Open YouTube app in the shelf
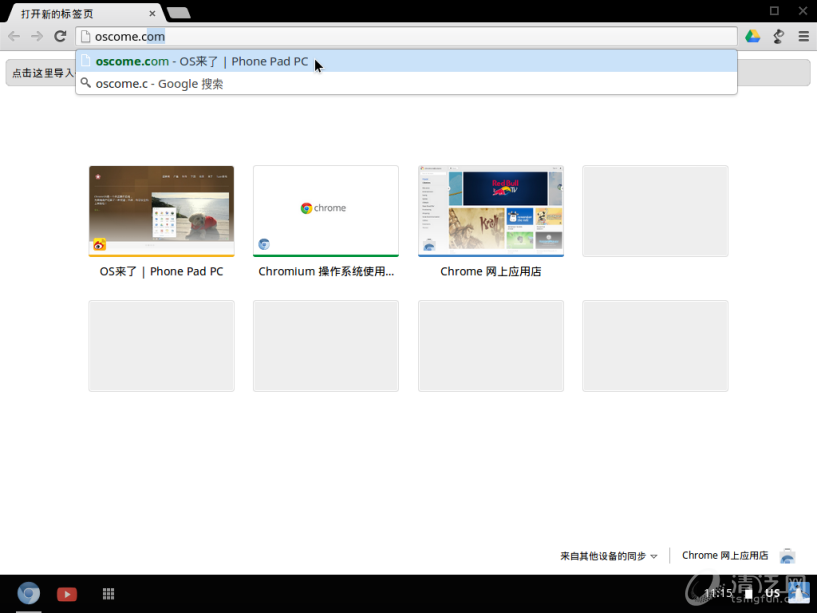This screenshot has height=613, width=817. click(67, 594)
